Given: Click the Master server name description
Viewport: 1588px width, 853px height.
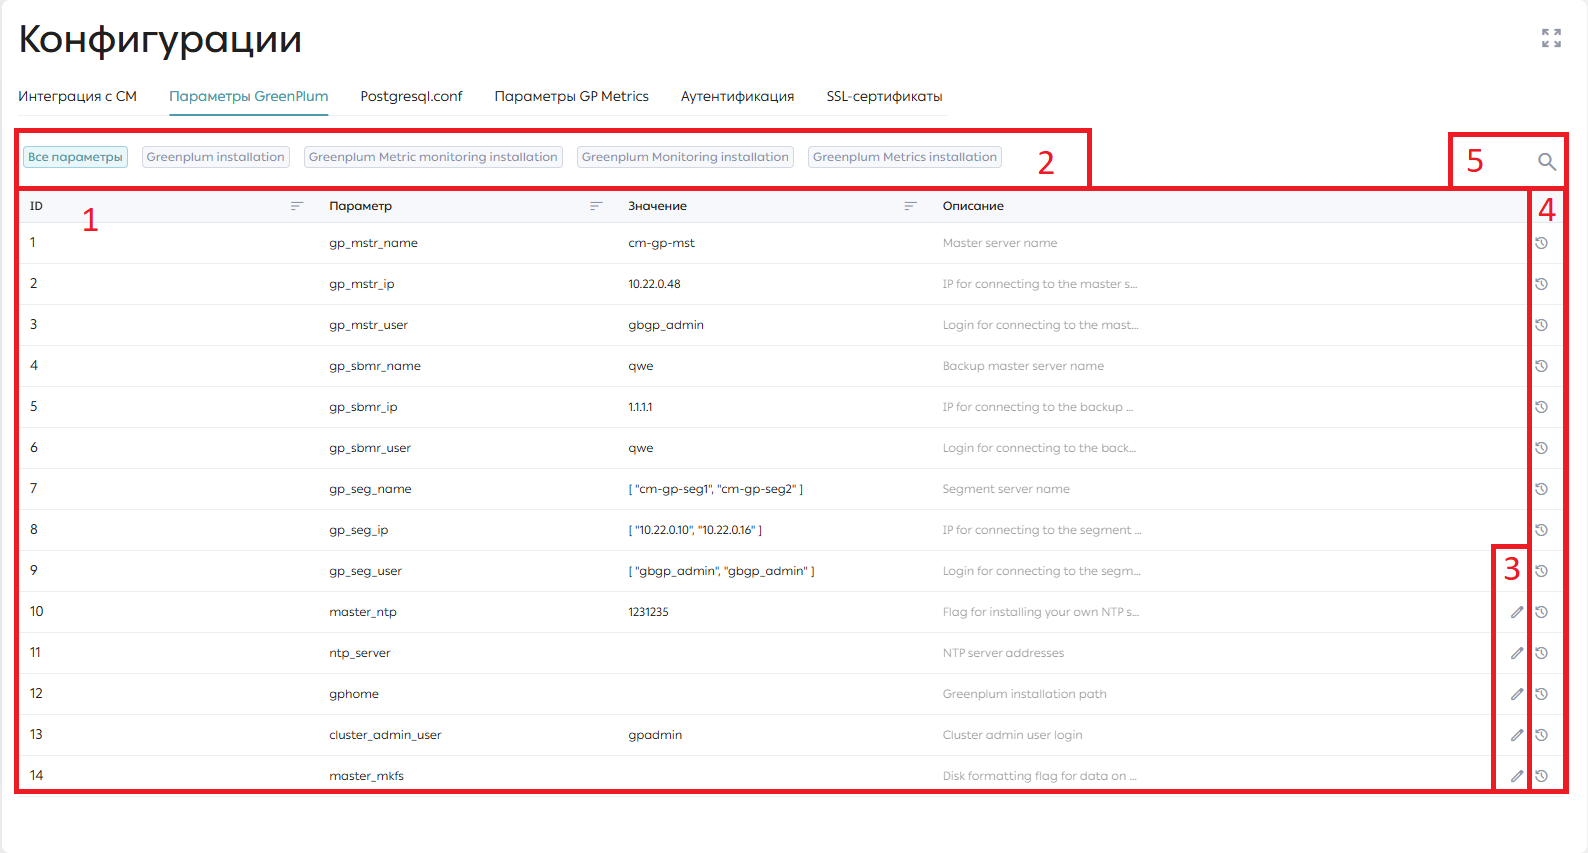Looking at the screenshot, I should pos(1000,243).
